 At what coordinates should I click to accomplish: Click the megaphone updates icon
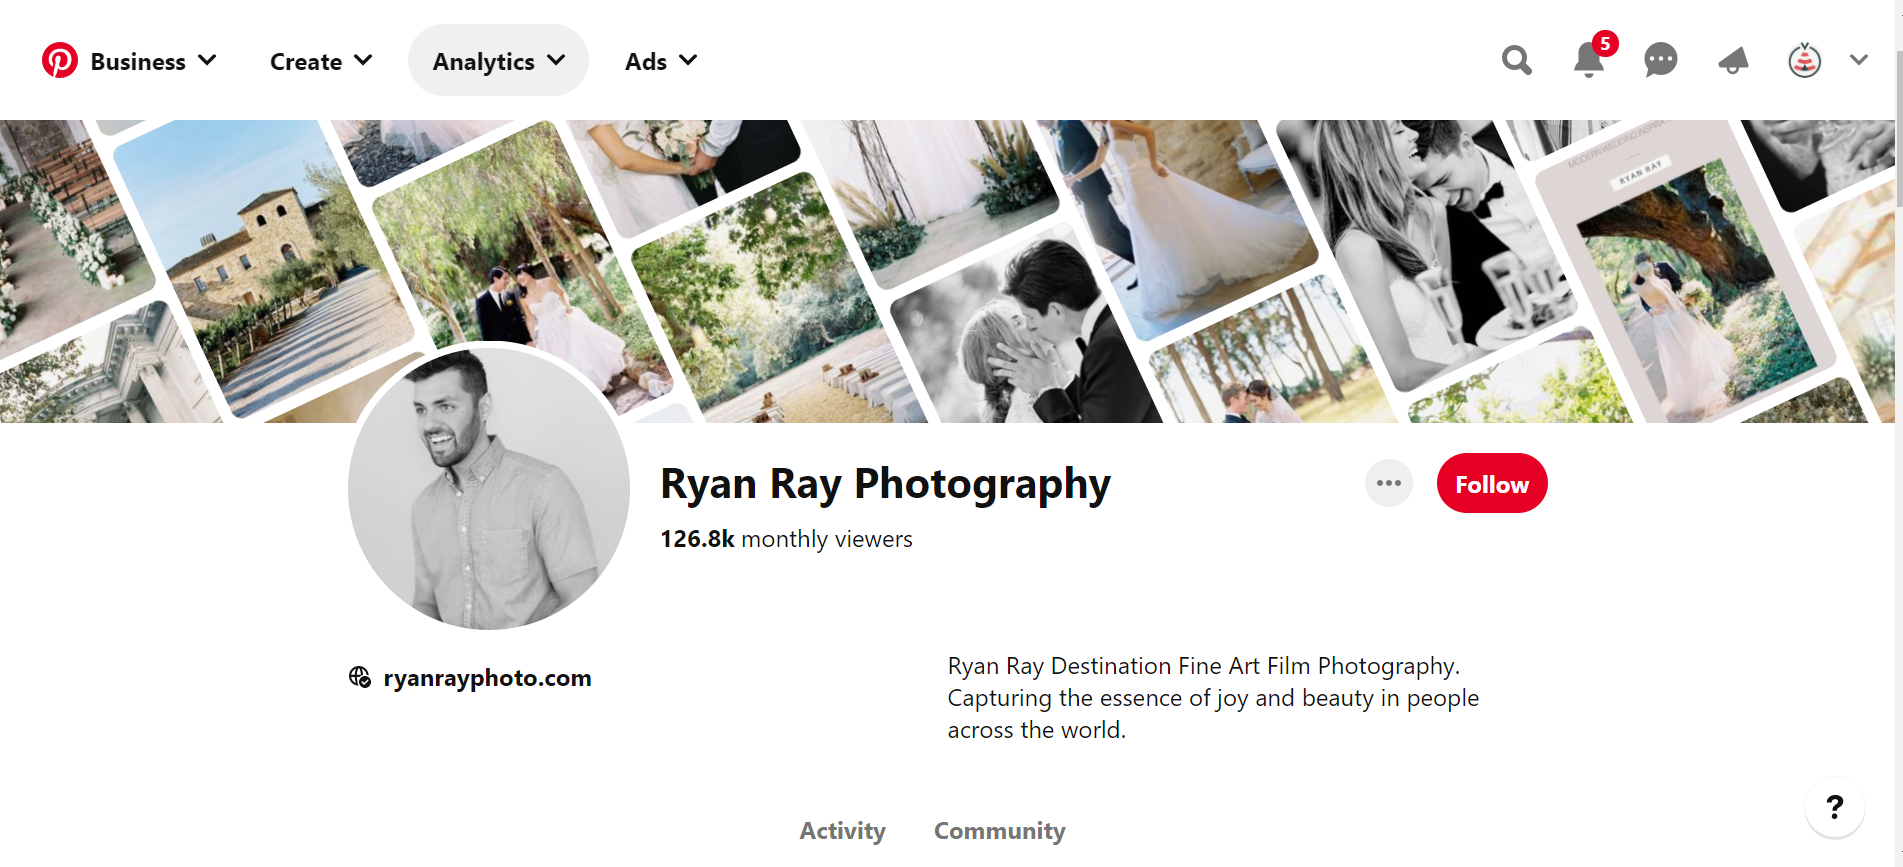tap(1733, 61)
